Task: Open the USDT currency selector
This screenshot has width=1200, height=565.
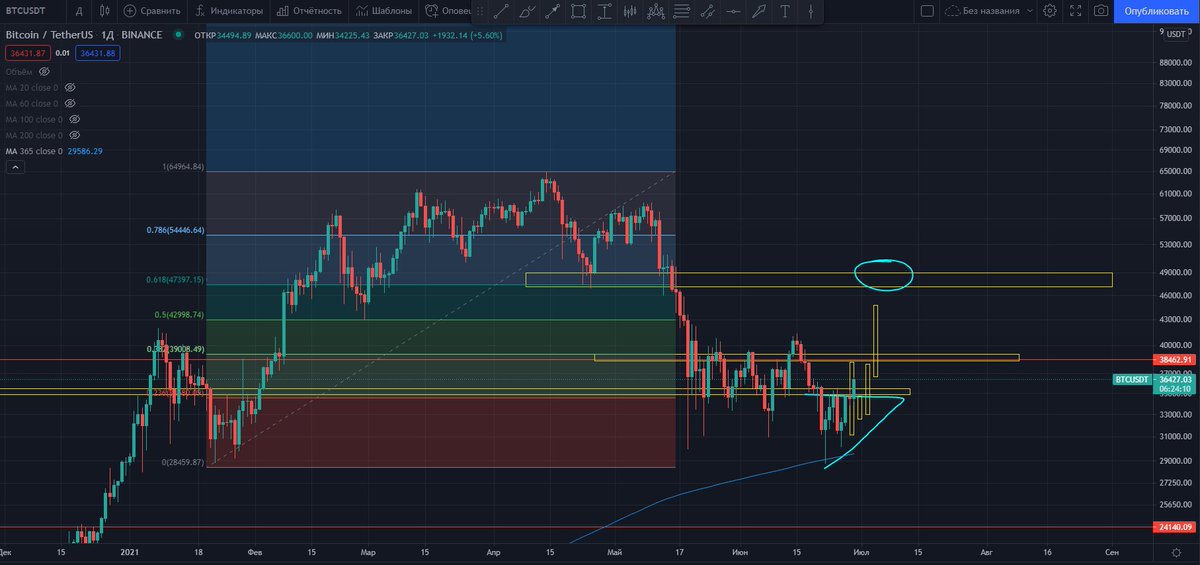Action: (1174, 34)
